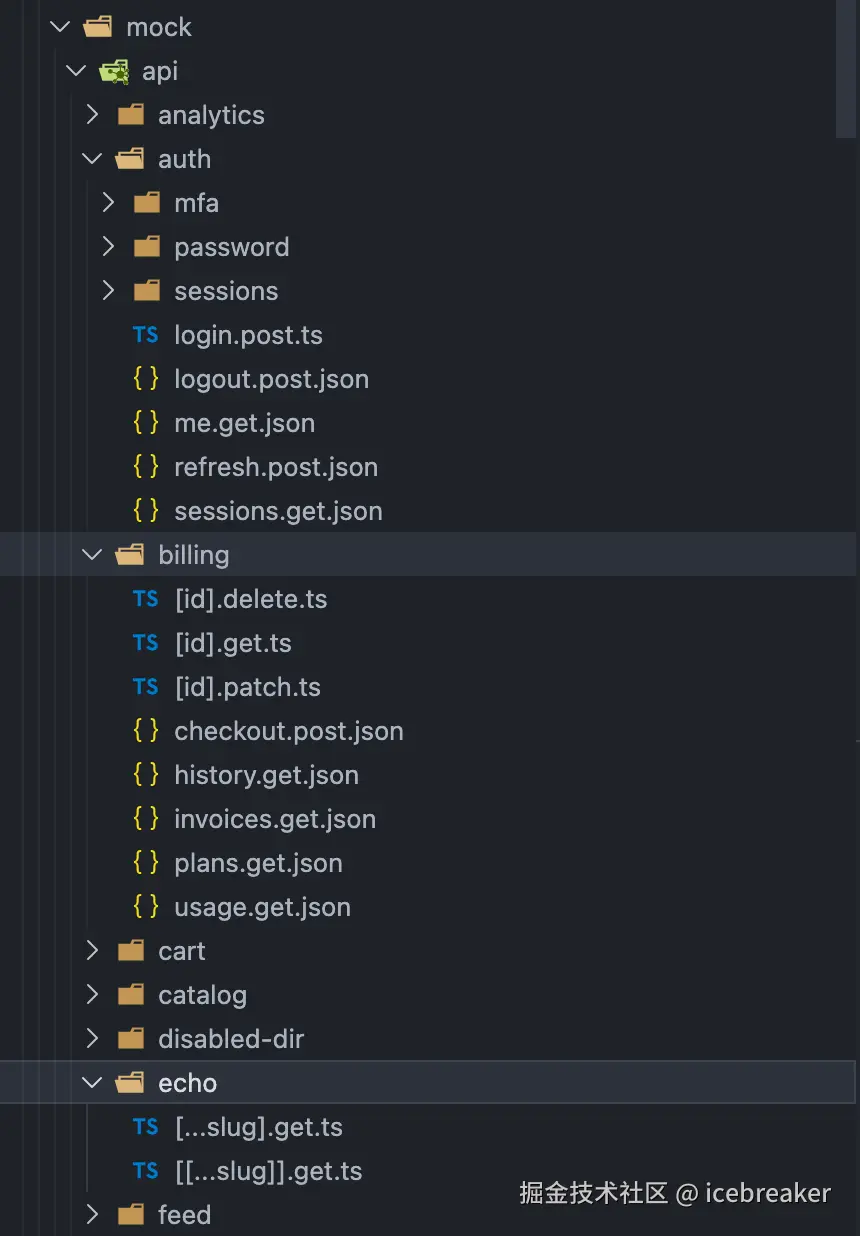The height and width of the screenshot is (1236, 860).
Task: Collapse the auth folder
Action: (x=91, y=158)
